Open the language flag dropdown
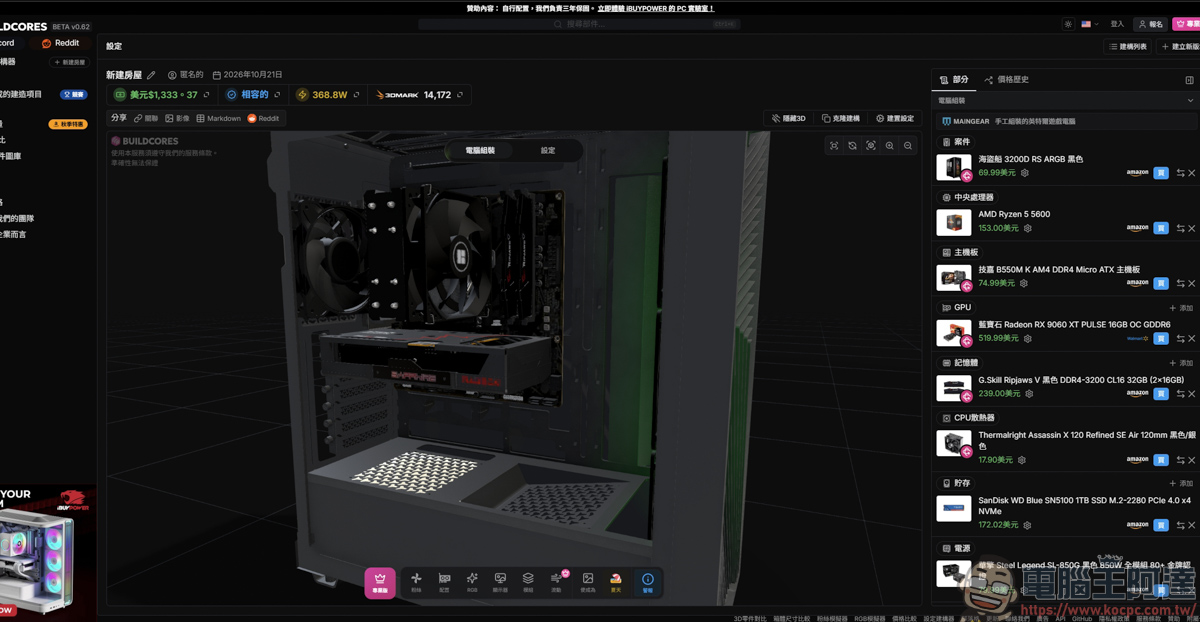This screenshot has height=622, width=1200. point(1089,24)
